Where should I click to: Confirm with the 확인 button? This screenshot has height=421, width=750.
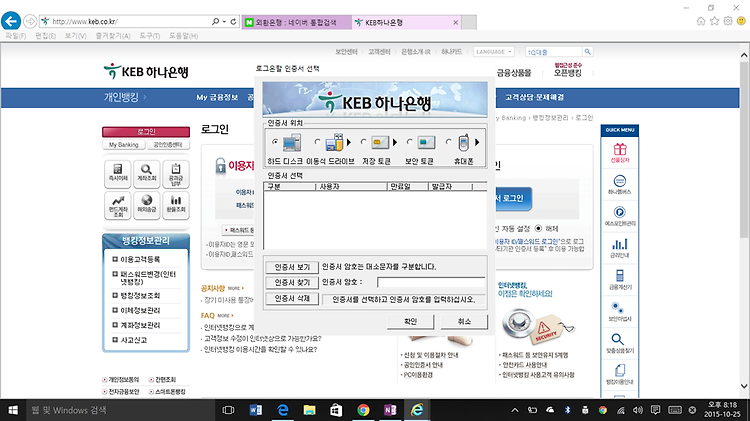click(x=410, y=321)
